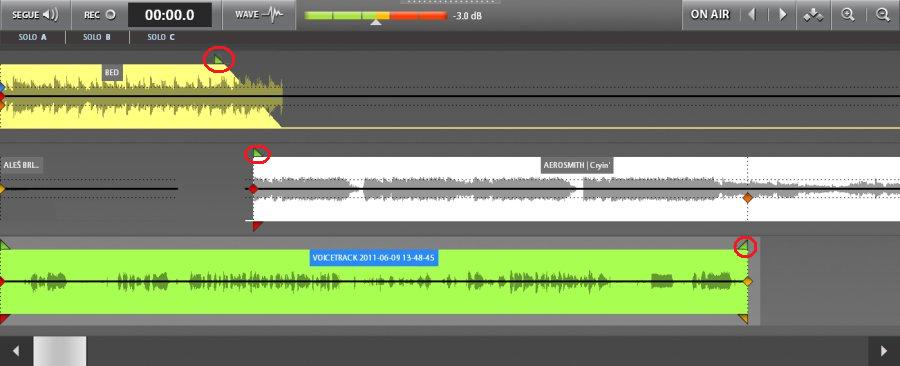Click orange triangle at voicetrack bottom-right corner
The height and width of the screenshot is (366, 900).
pyautogui.click(x=743, y=319)
